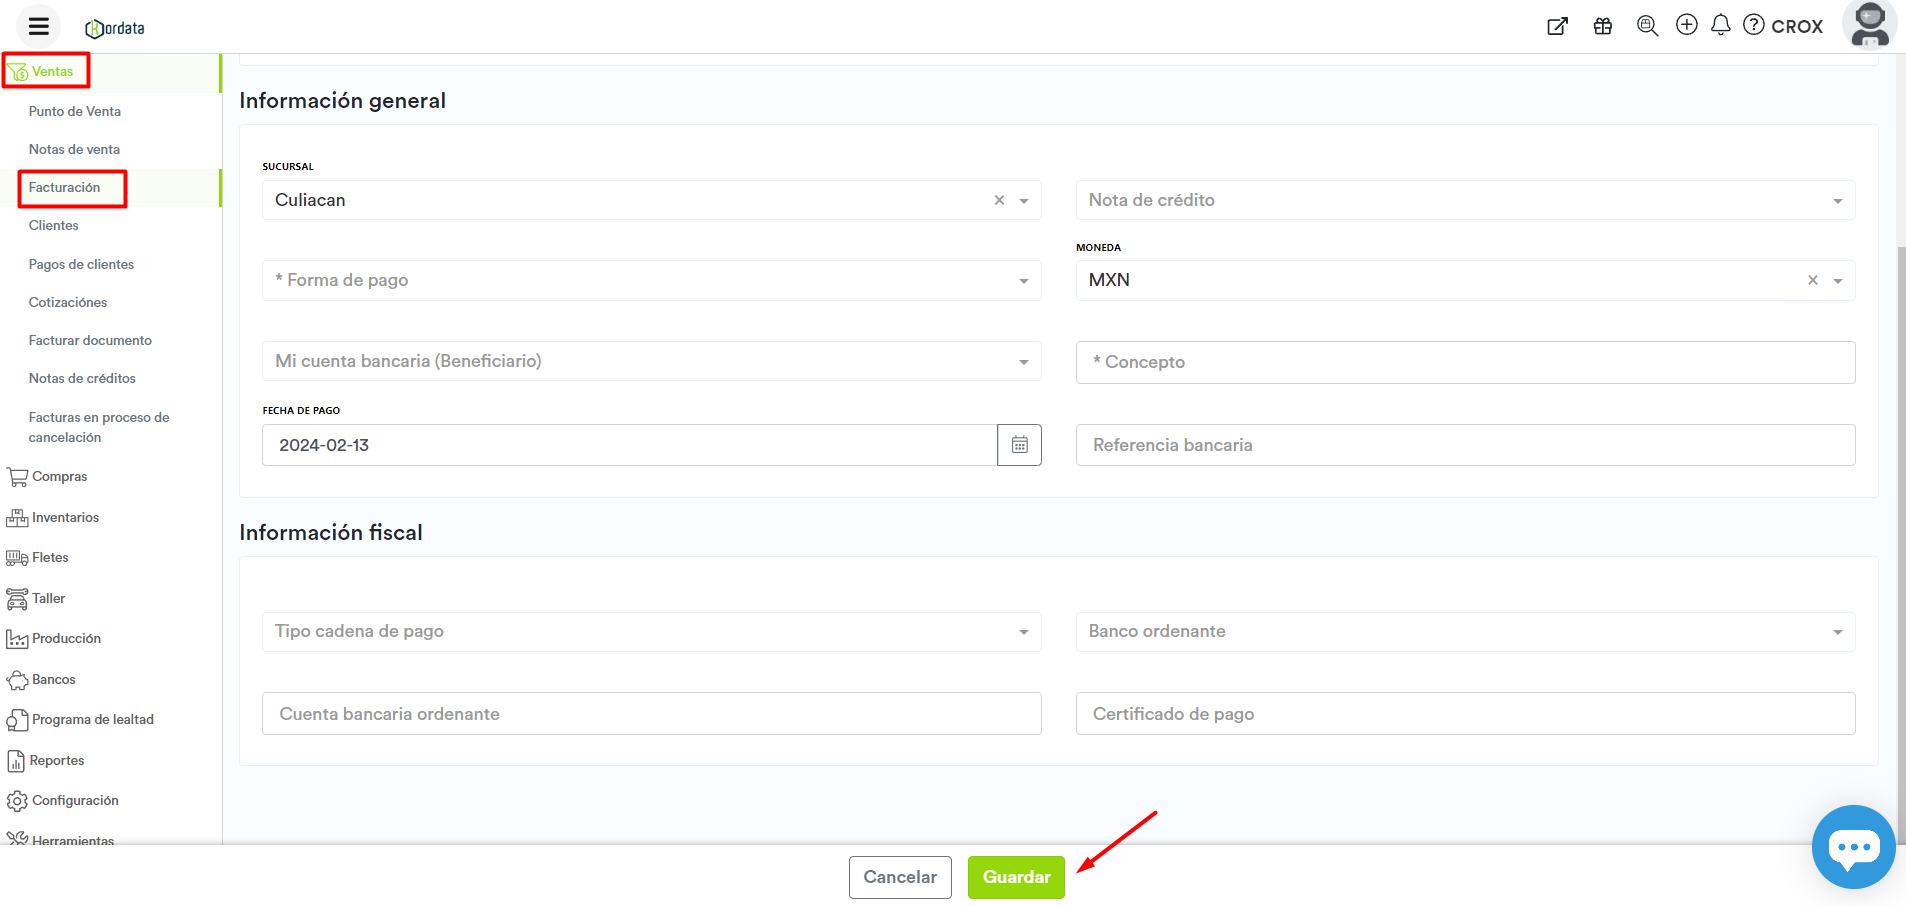The width and height of the screenshot is (1906, 906).
Task: Click the help question mark icon
Action: (x=1754, y=25)
